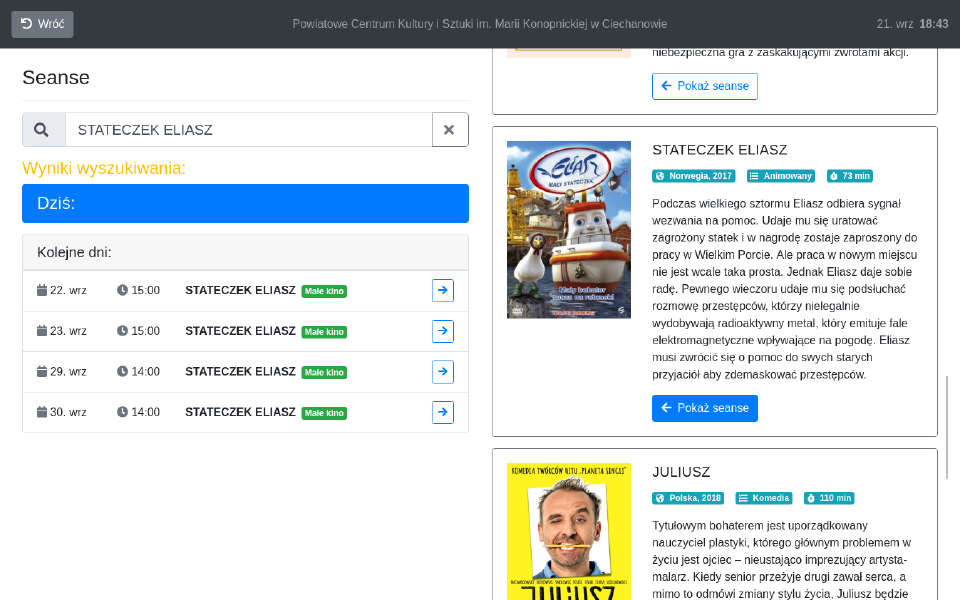This screenshot has width=960, height=600.
Task: Click the Małe kino badge for 23. wrz
Action: click(x=324, y=332)
